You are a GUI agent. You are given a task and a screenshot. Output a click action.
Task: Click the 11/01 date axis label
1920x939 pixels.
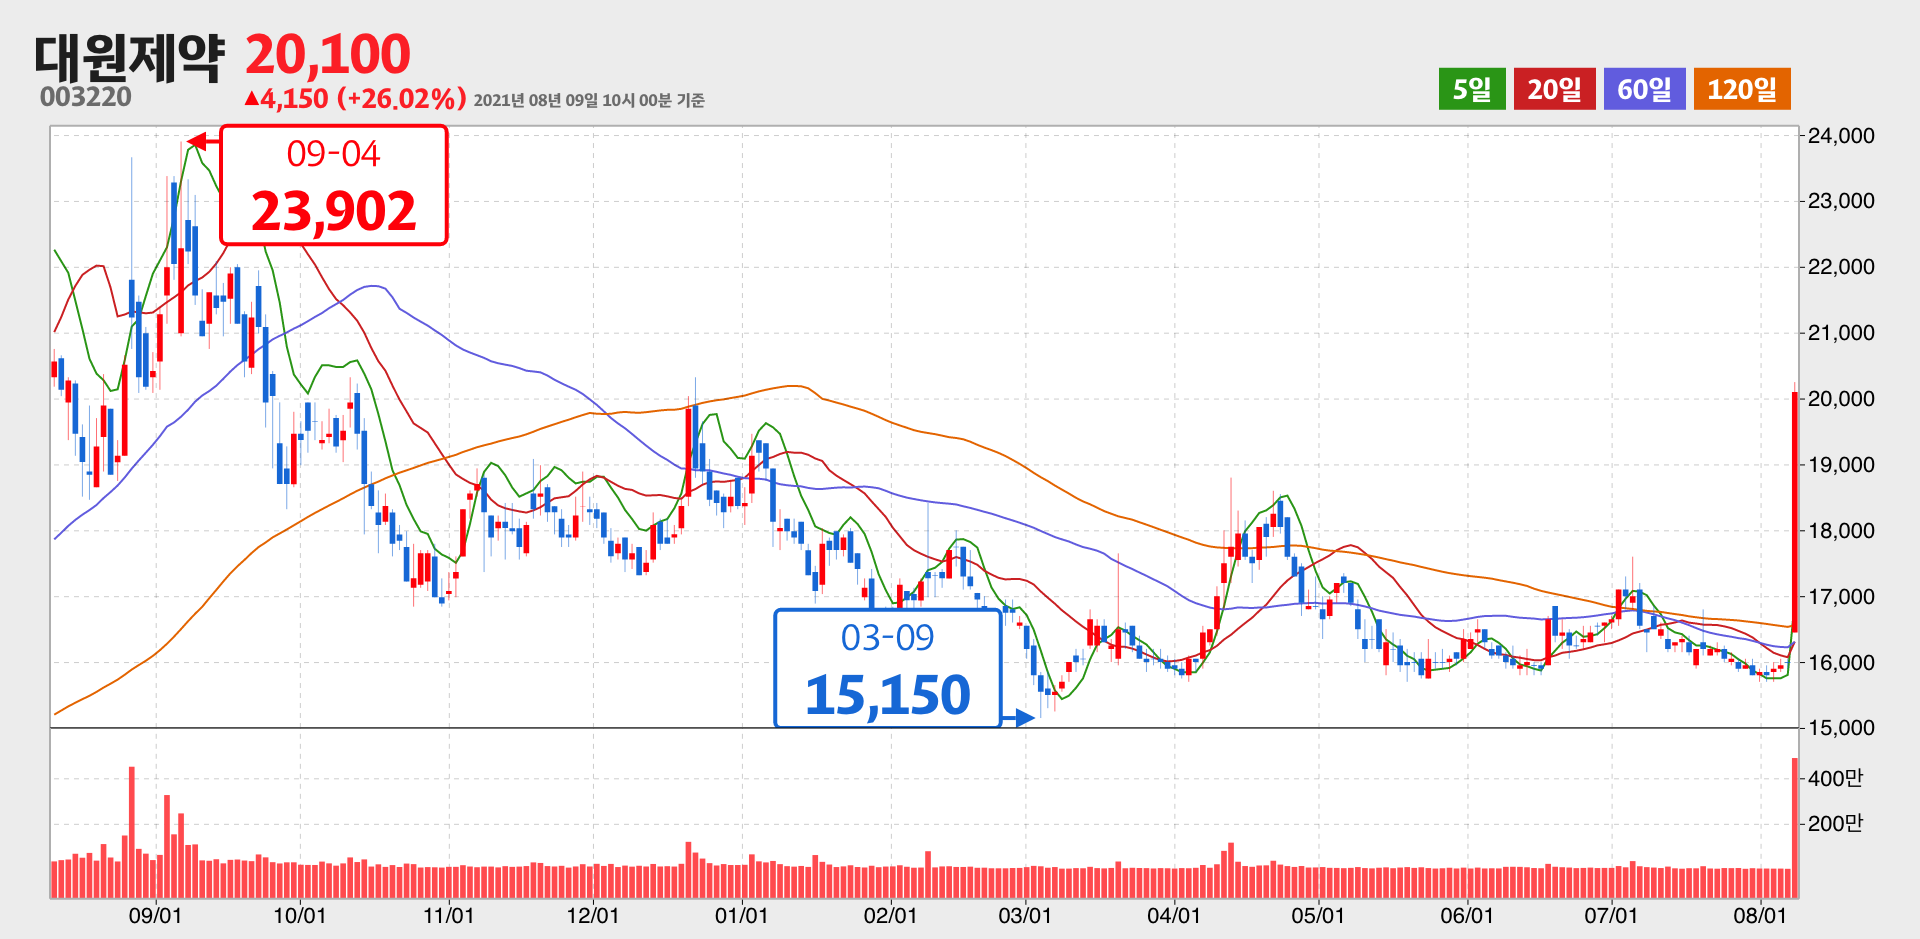(448, 915)
